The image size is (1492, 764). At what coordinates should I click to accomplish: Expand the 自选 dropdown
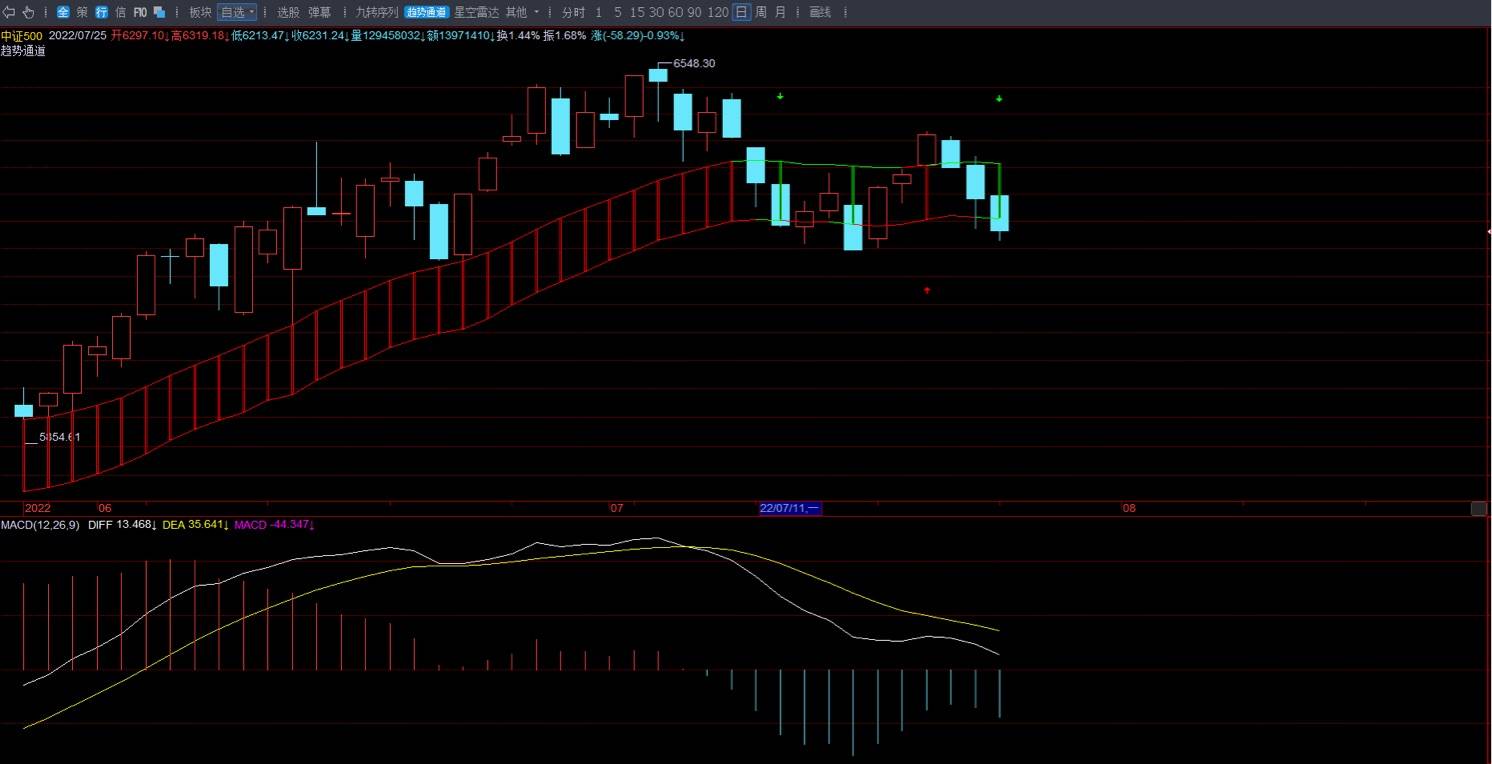coord(237,12)
